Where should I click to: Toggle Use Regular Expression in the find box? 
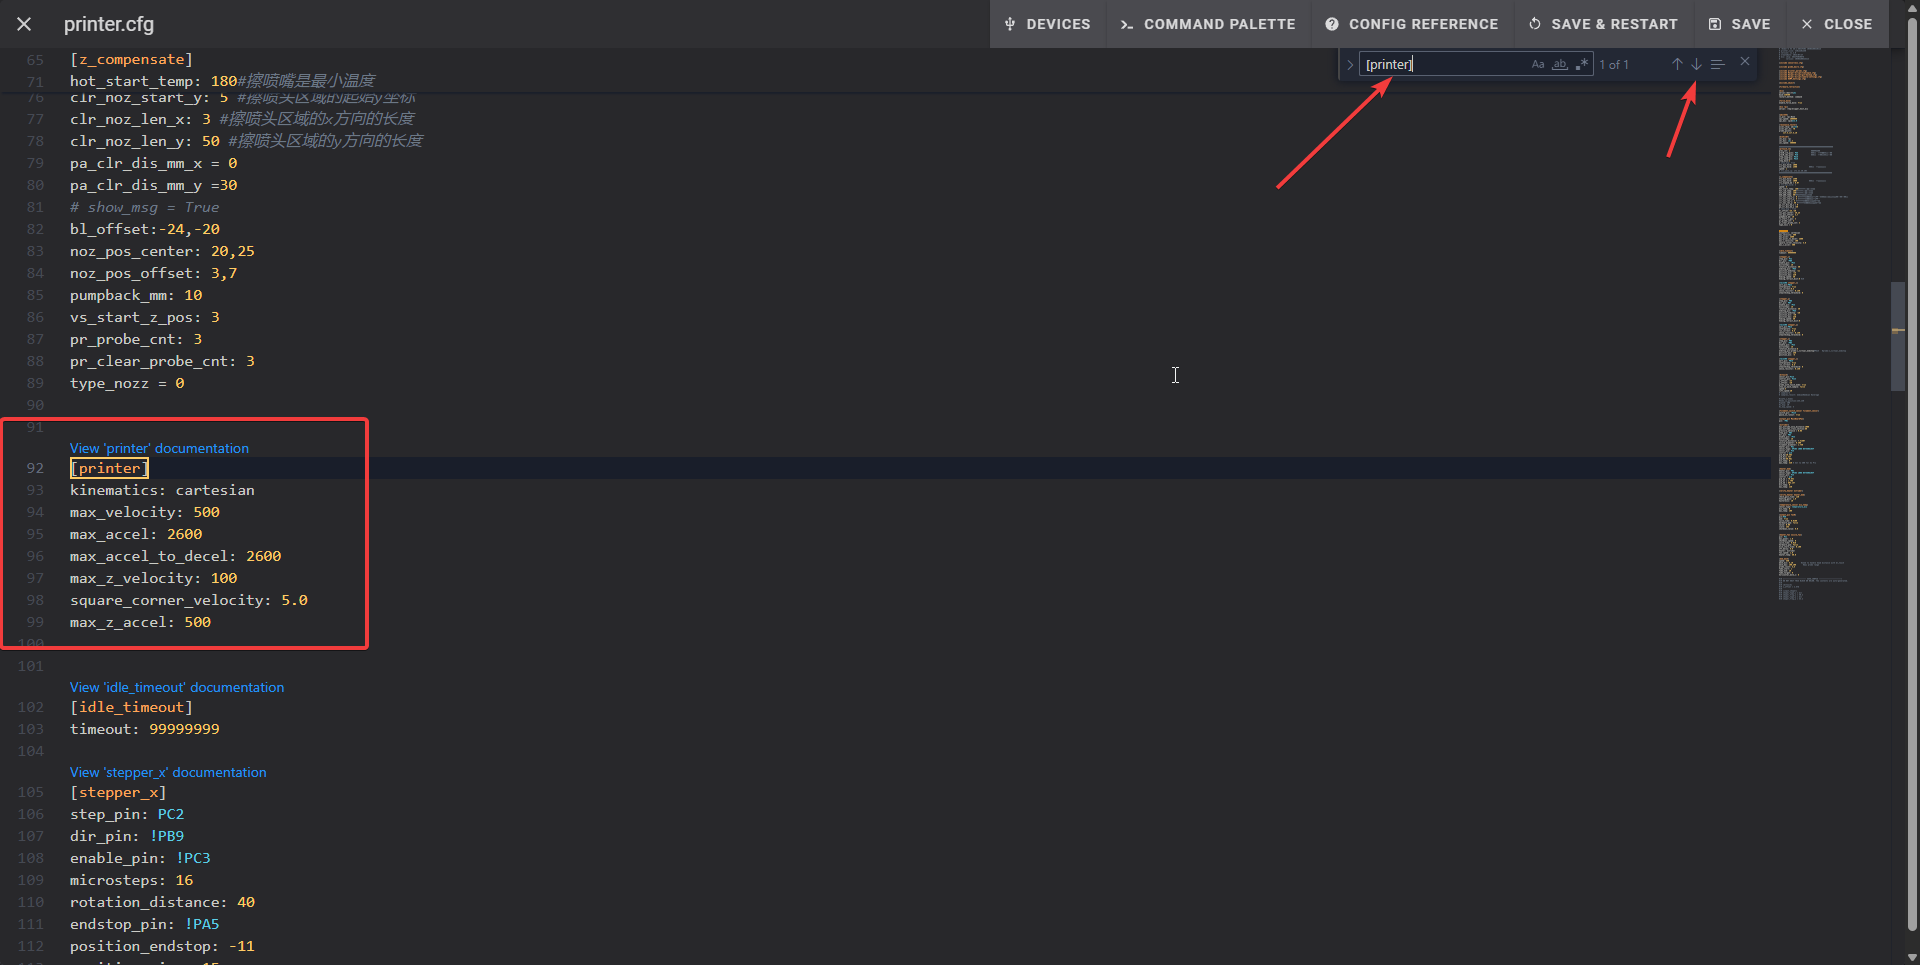(x=1581, y=64)
